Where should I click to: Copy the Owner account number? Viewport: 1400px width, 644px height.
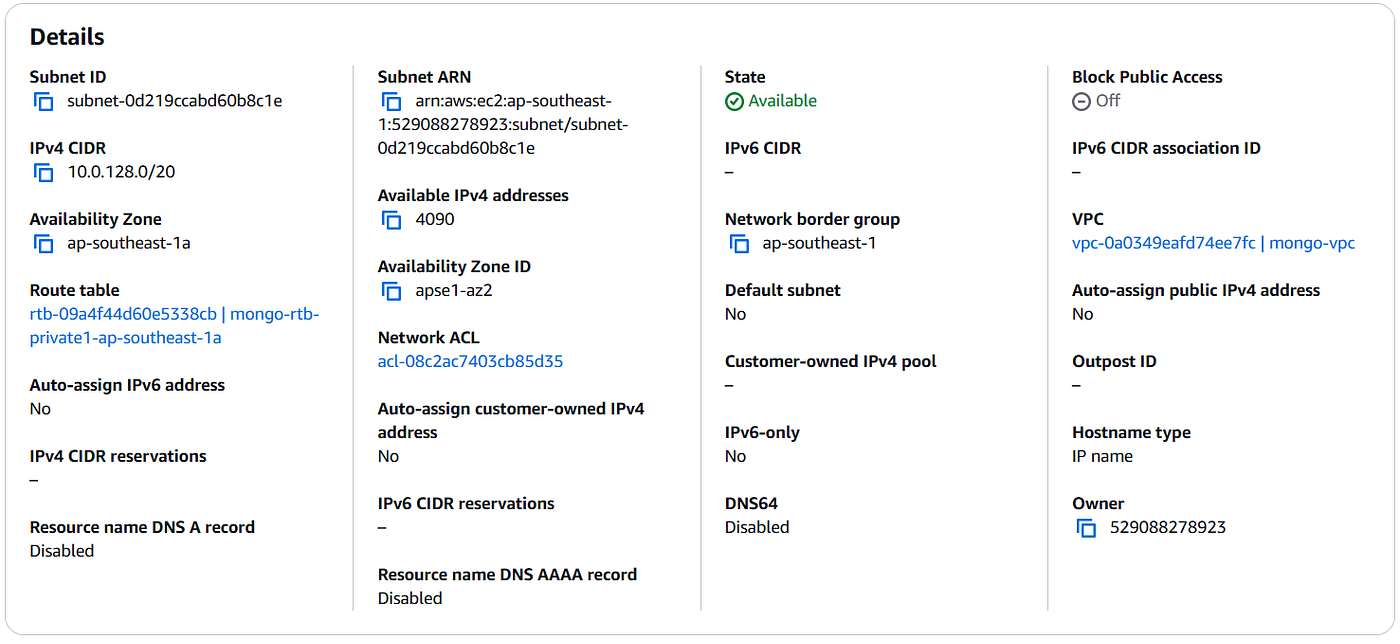tap(1086, 528)
